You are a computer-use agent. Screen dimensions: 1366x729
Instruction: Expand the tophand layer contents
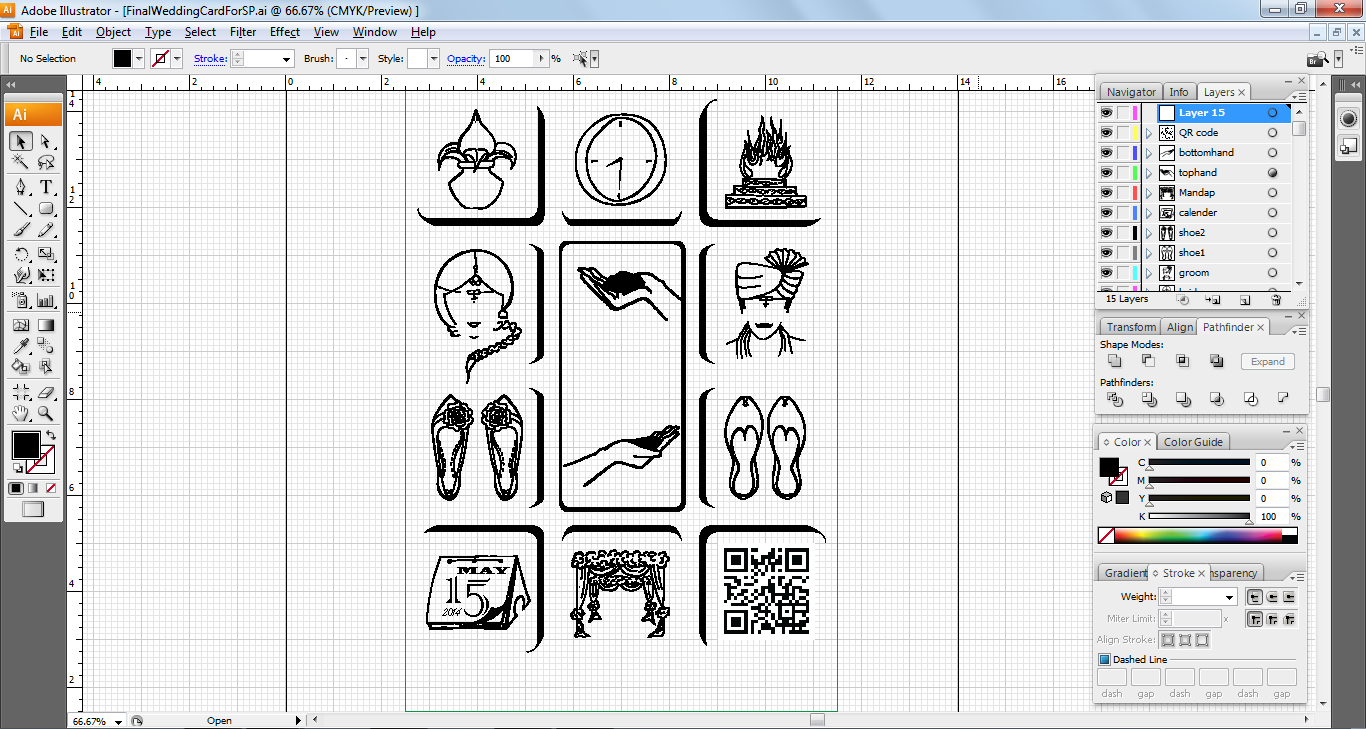pyautogui.click(x=1148, y=173)
